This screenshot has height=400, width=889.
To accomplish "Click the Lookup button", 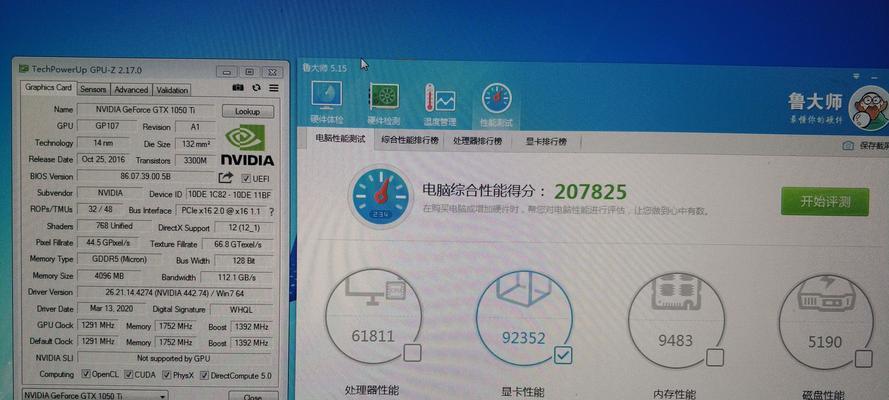I will [248, 112].
